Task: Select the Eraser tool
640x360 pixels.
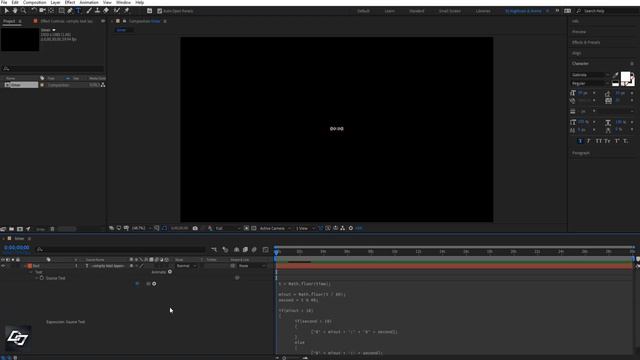Action: tap(106, 11)
